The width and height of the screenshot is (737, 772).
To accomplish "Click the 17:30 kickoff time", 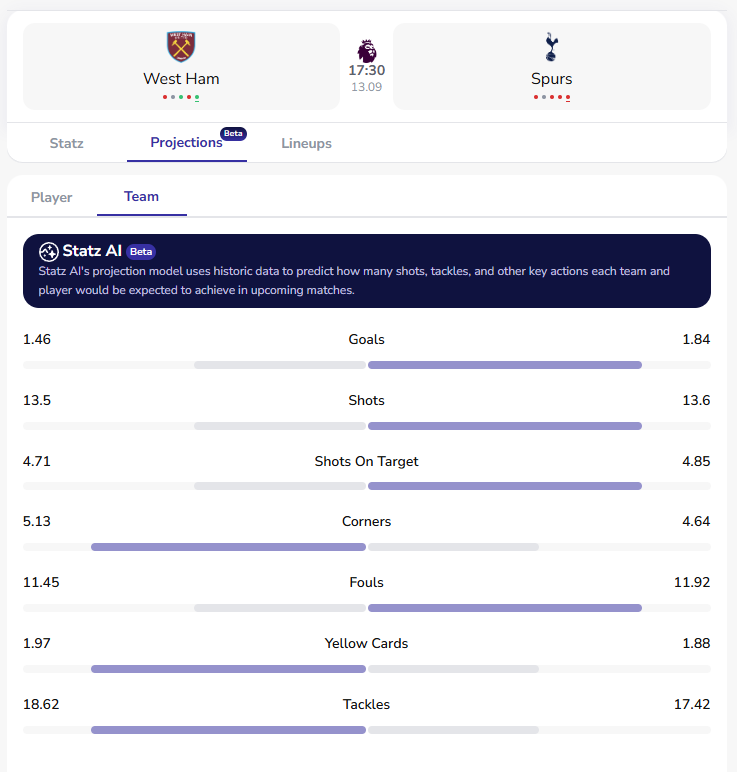I will coord(366,71).
